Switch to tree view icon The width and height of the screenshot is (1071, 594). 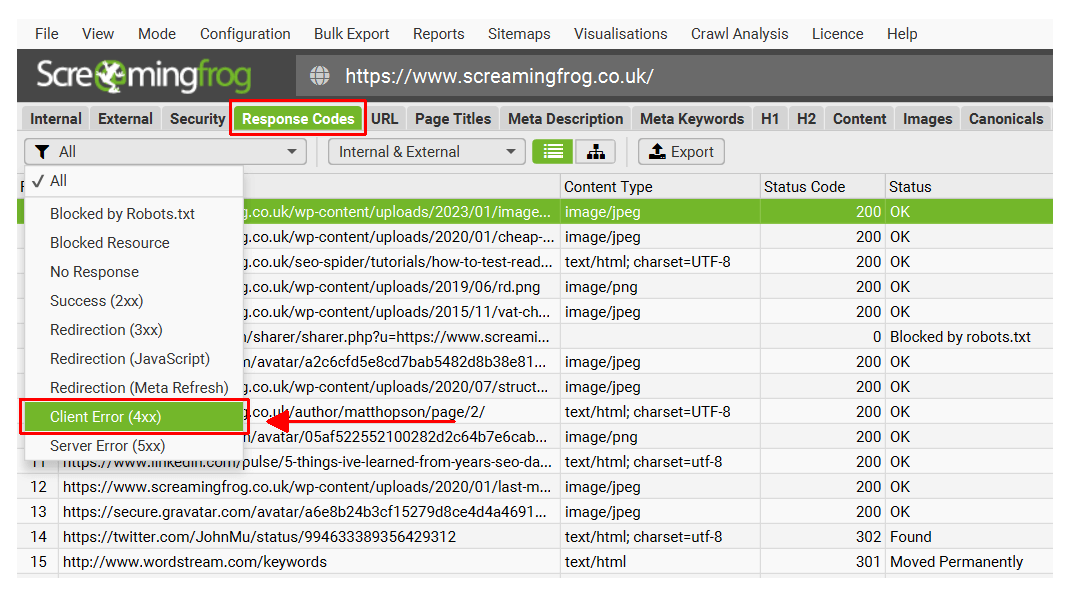[595, 152]
